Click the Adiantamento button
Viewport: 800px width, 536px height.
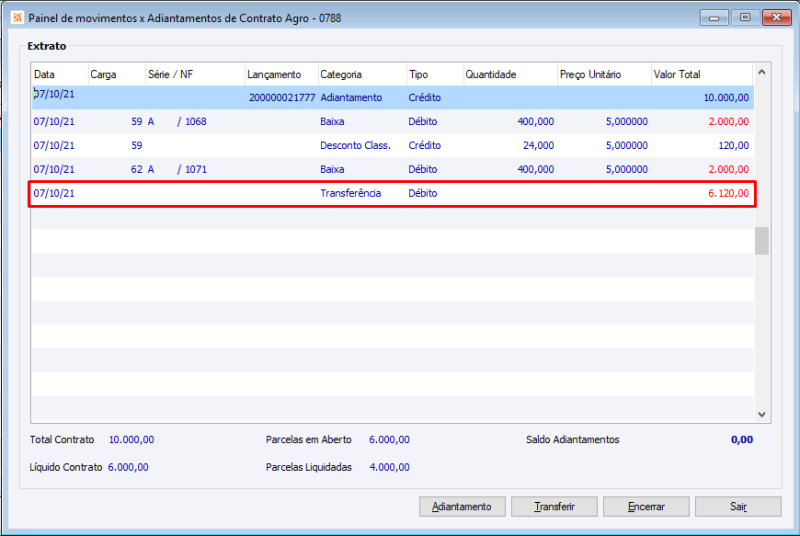pos(462,506)
